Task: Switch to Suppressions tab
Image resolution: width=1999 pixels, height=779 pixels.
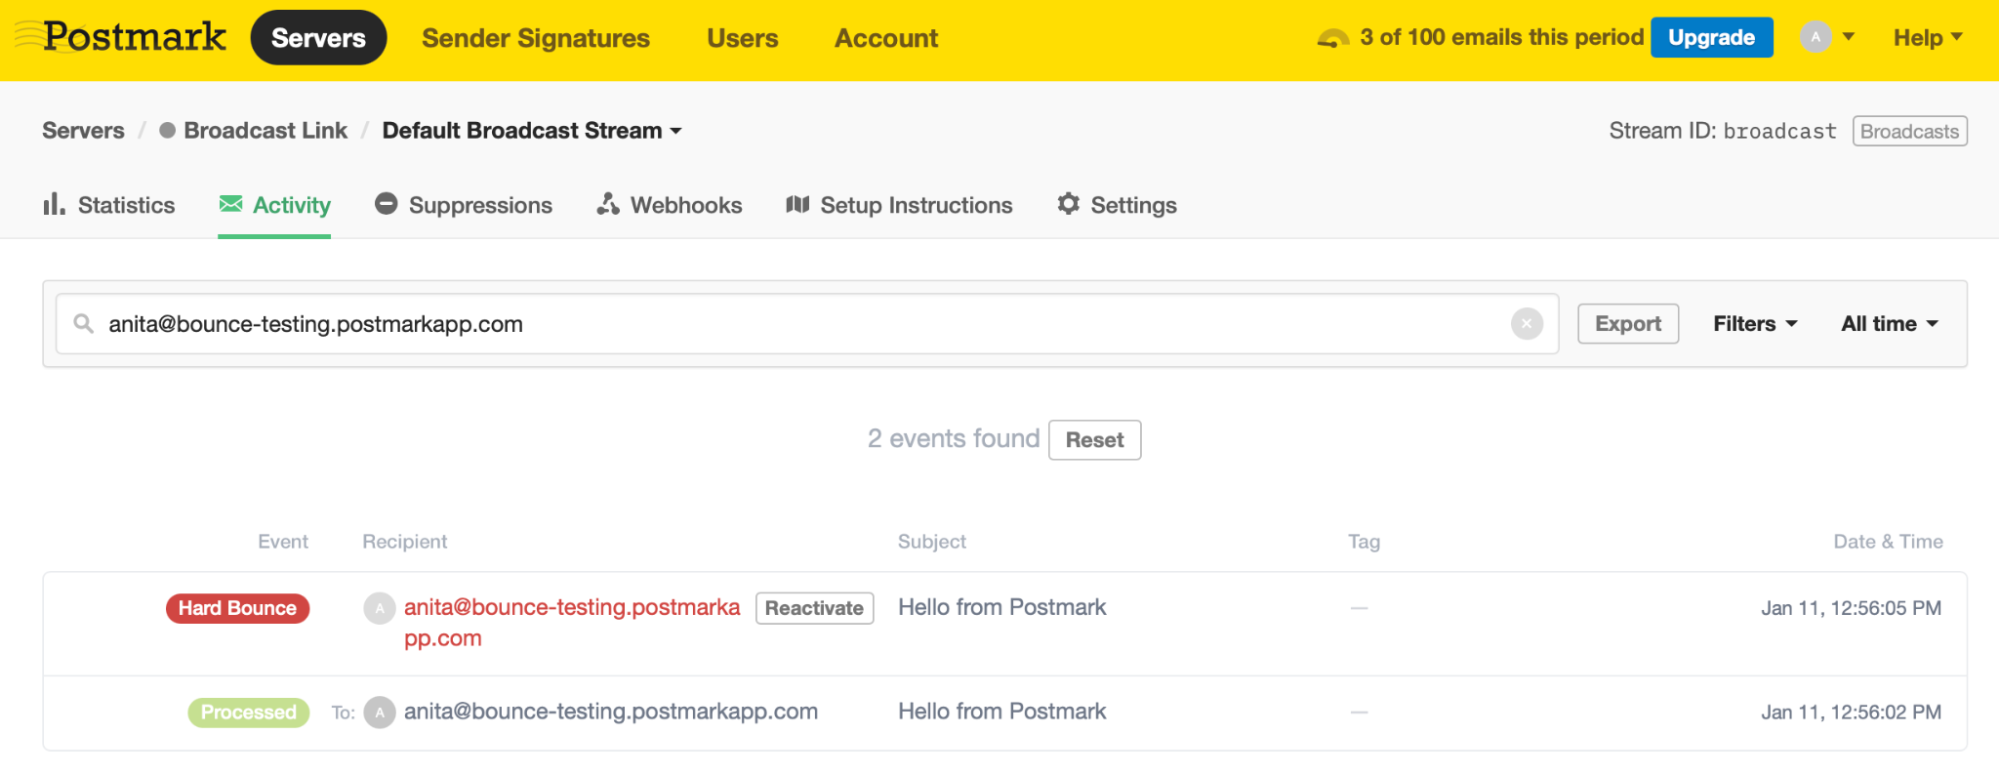Action: pyautogui.click(x=463, y=205)
